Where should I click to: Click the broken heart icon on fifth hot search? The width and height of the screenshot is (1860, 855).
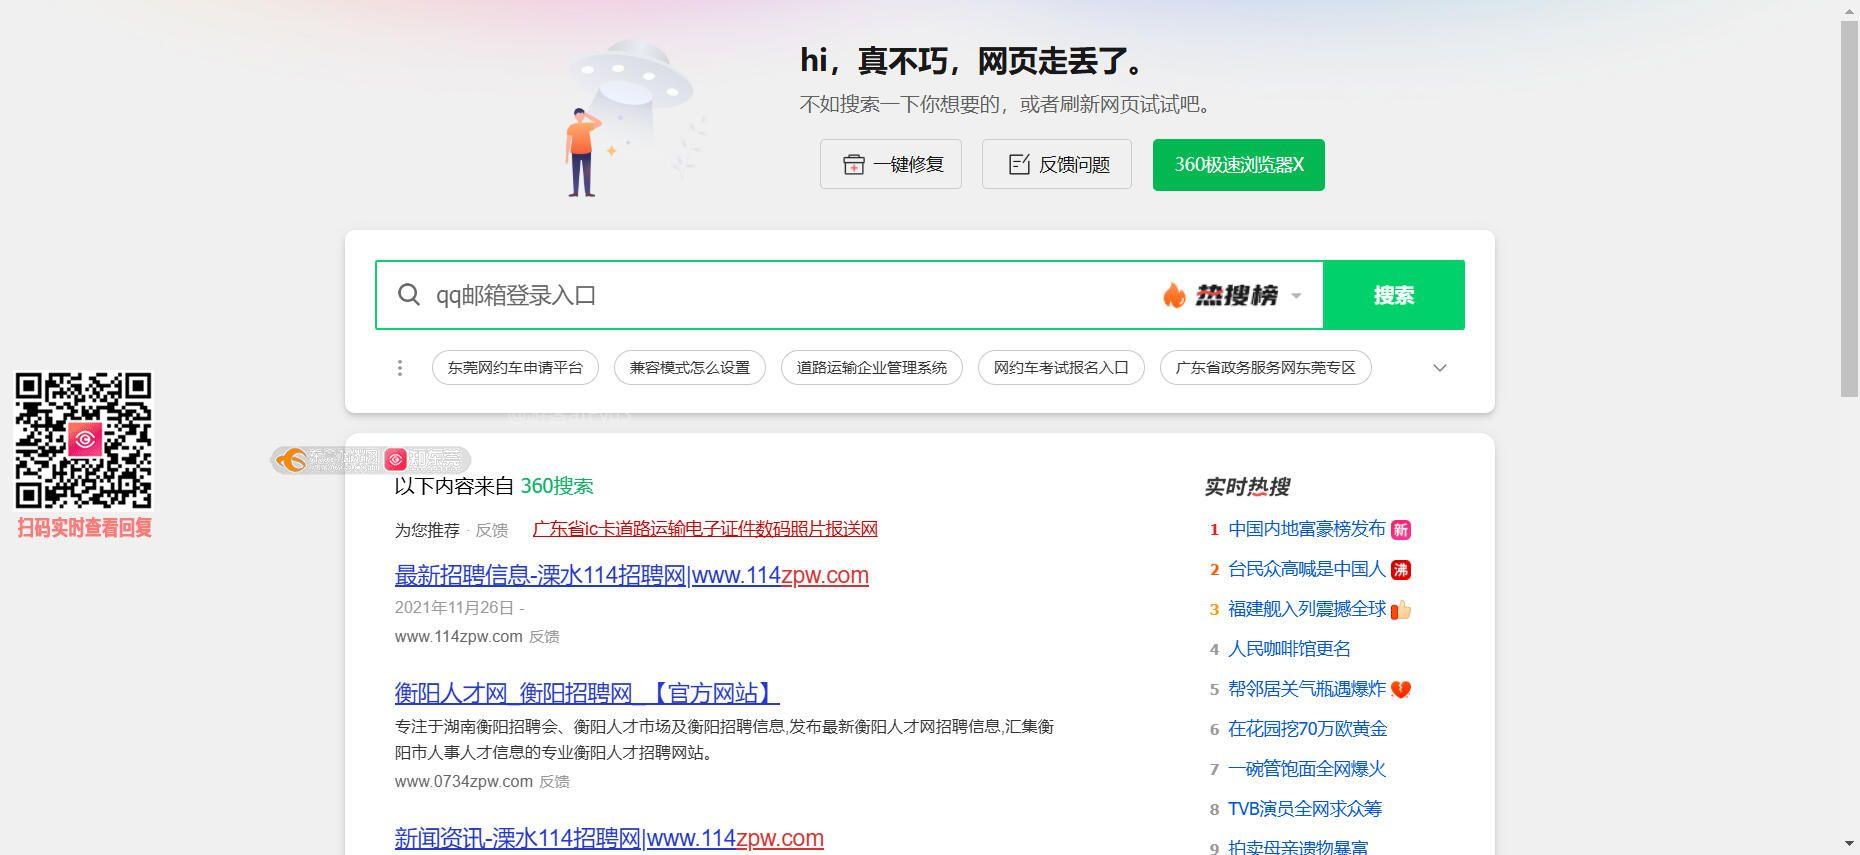1401,690
